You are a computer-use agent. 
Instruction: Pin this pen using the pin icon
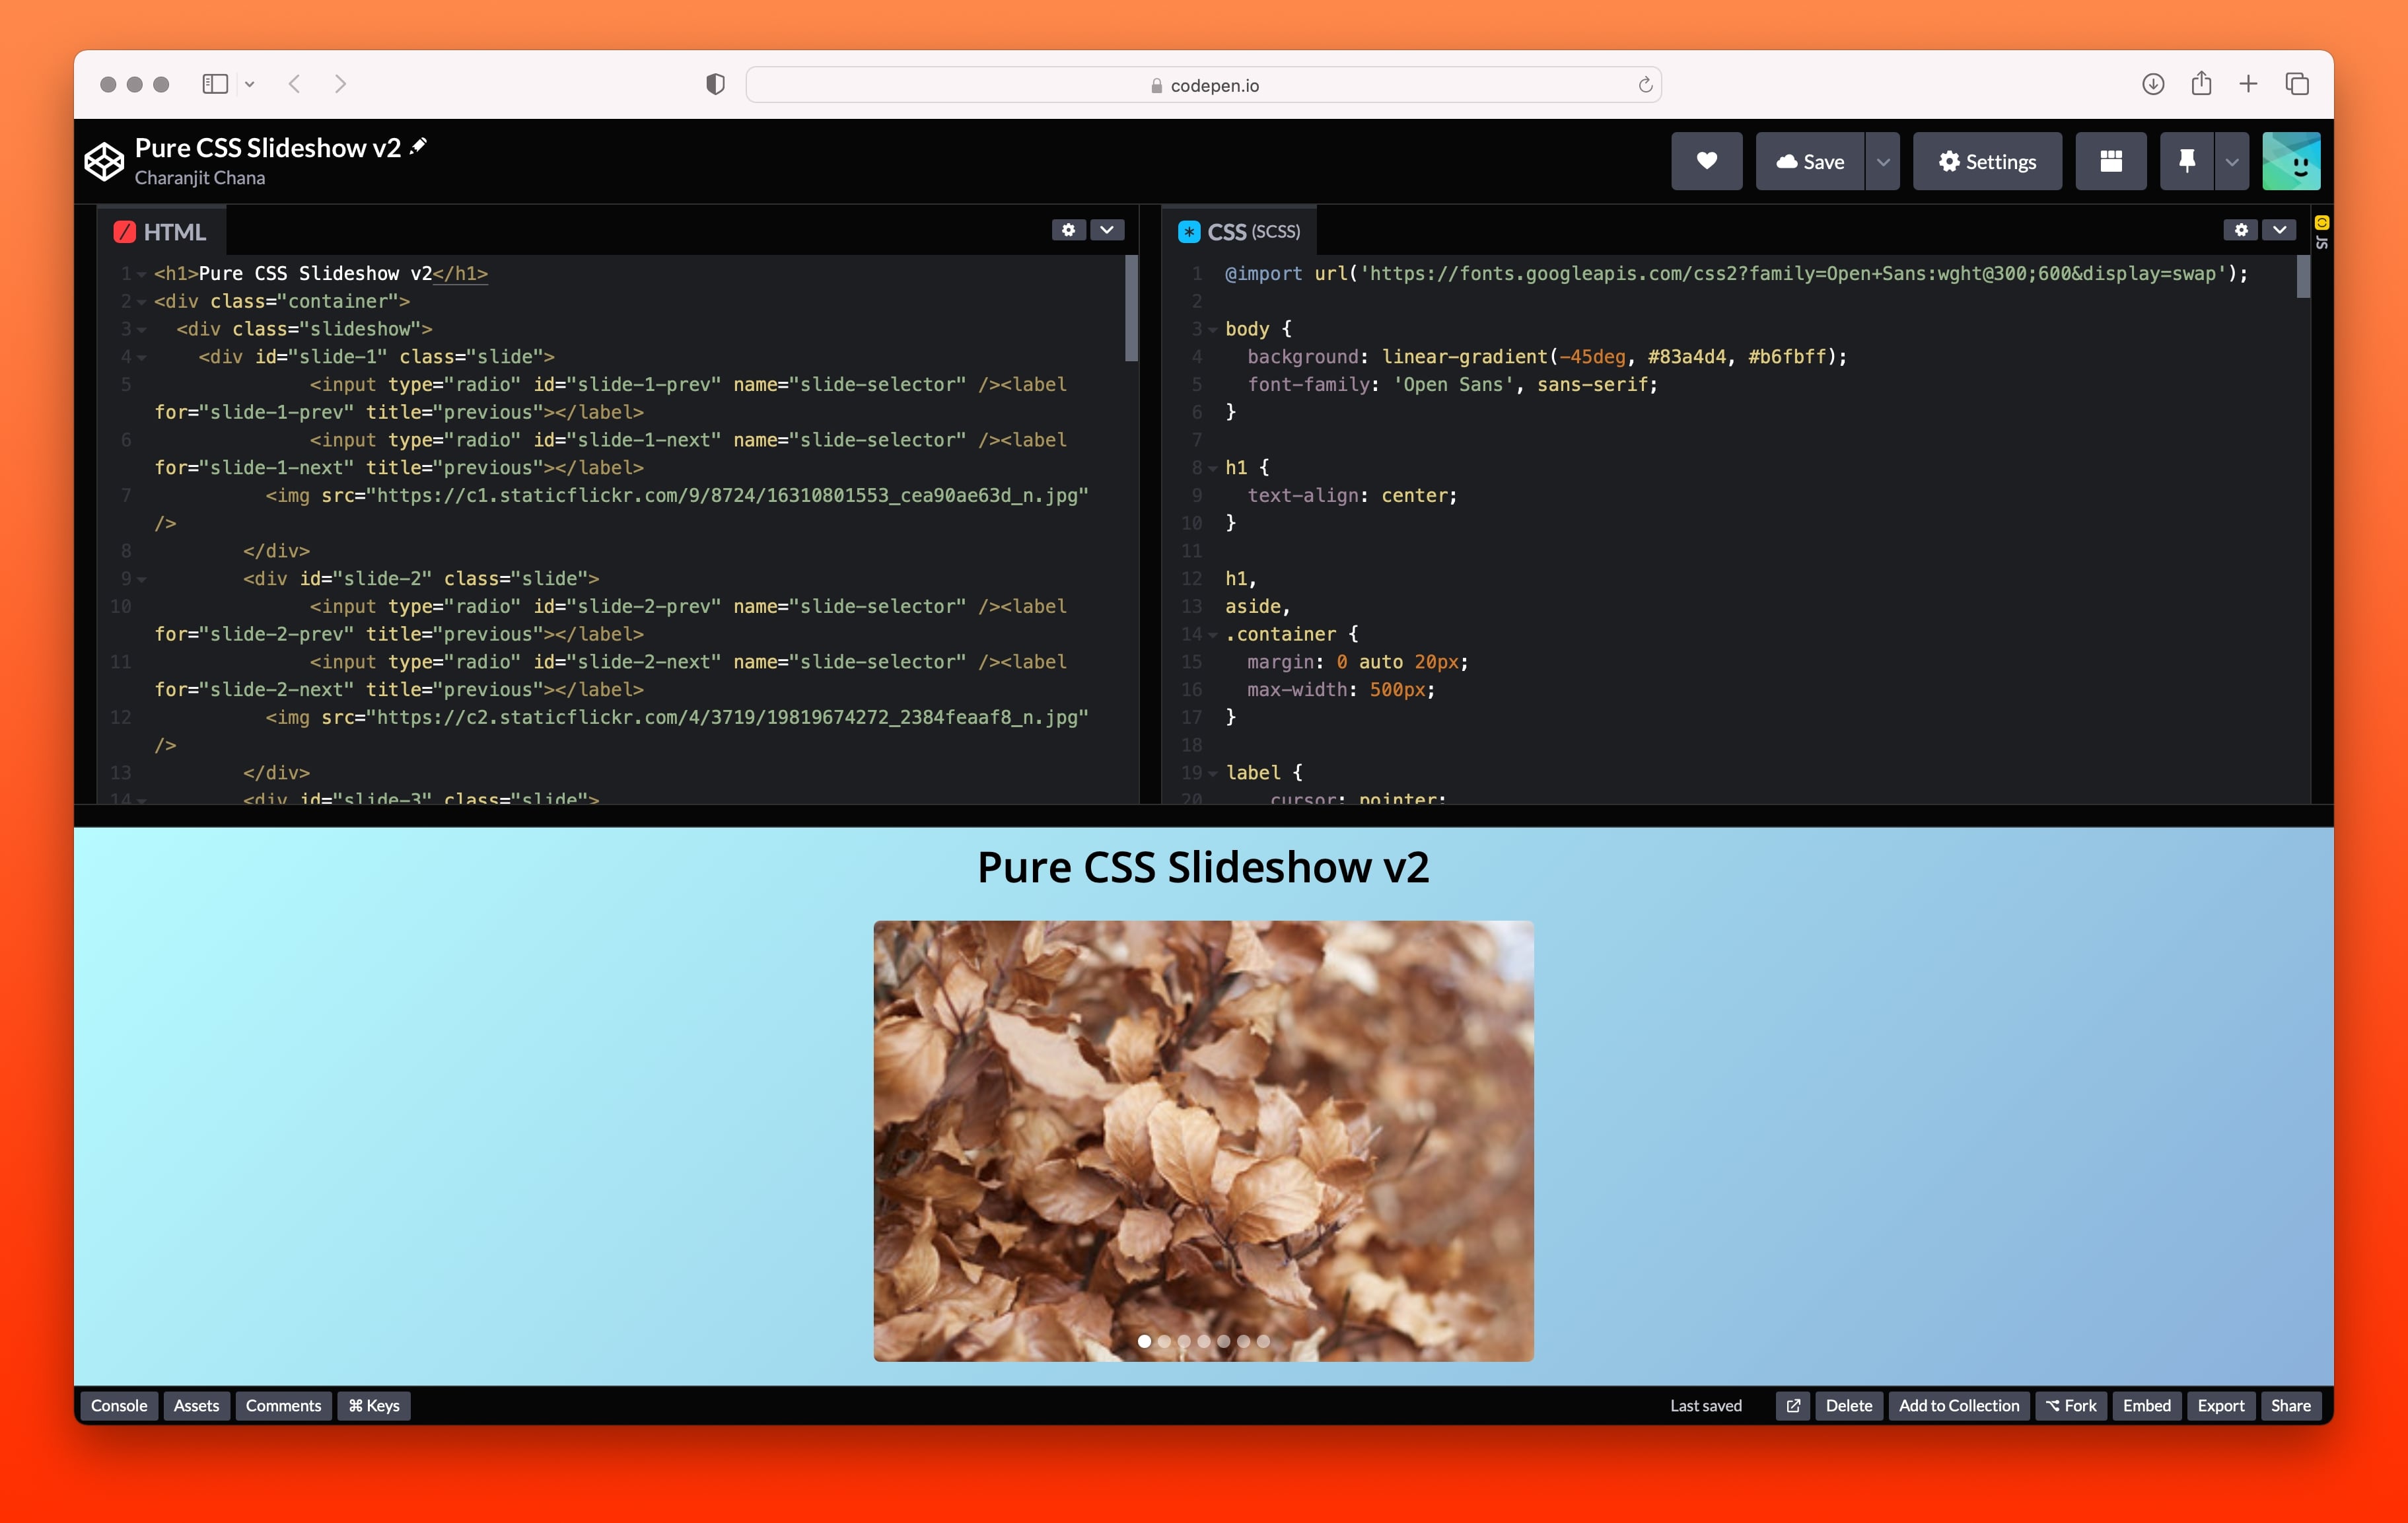(2186, 160)
